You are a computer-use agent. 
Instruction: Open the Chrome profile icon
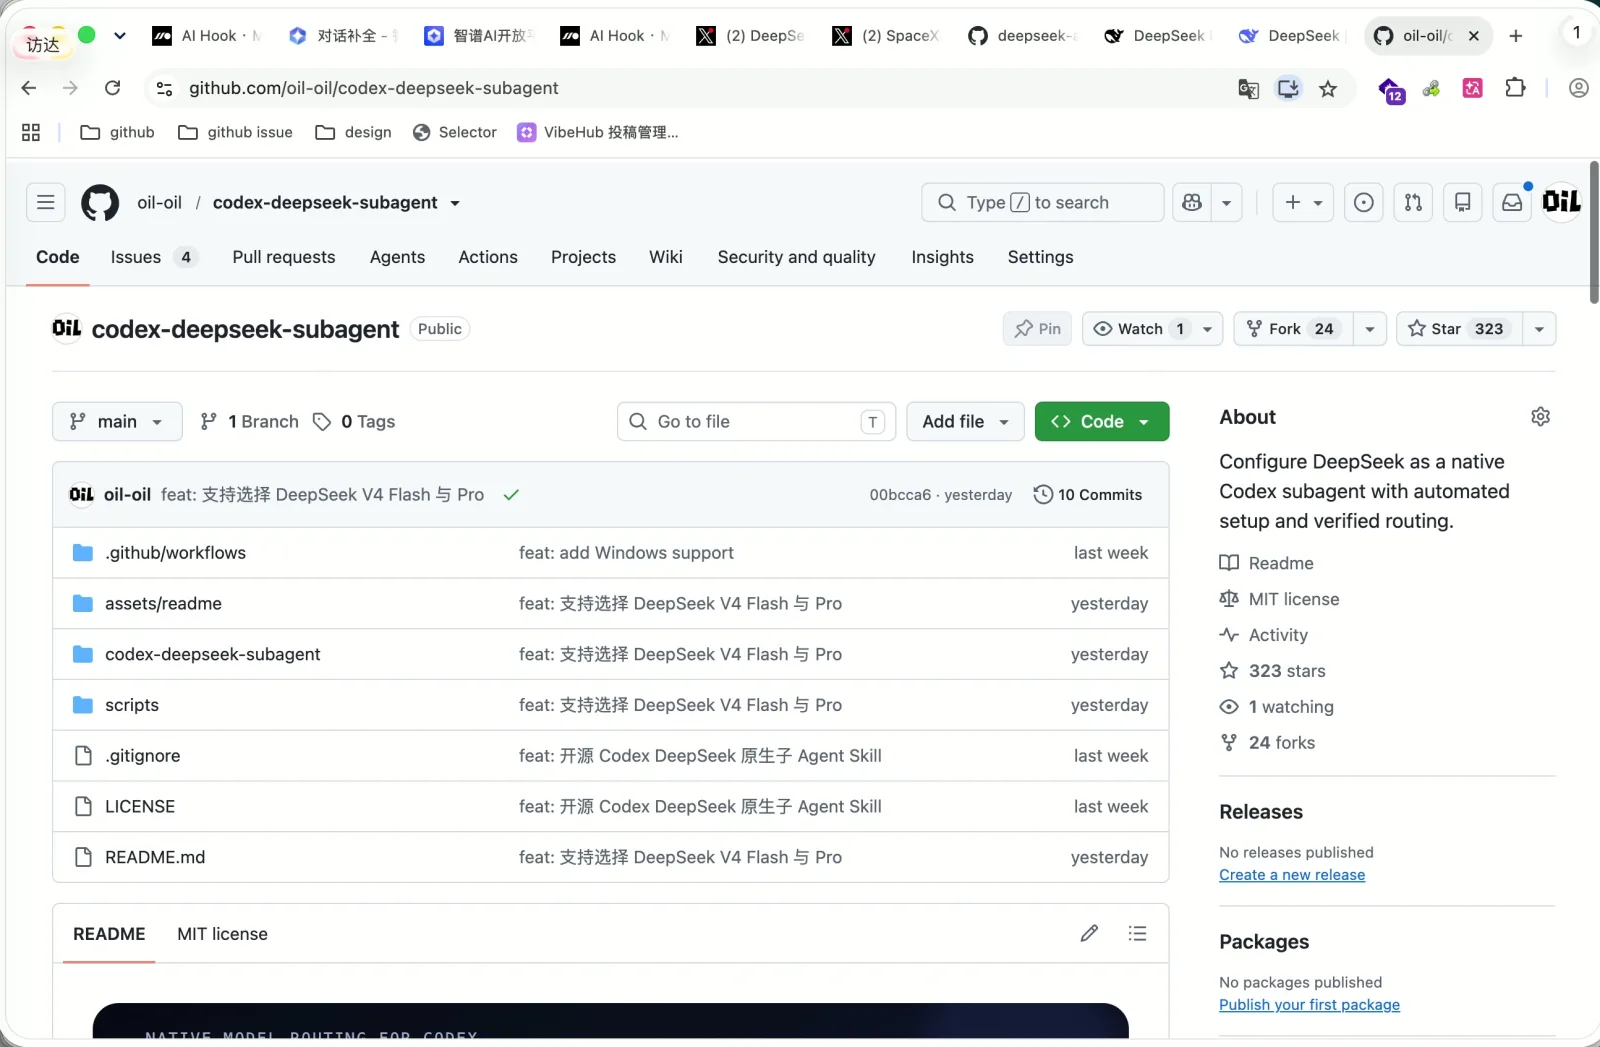(x=1578, y=88)
